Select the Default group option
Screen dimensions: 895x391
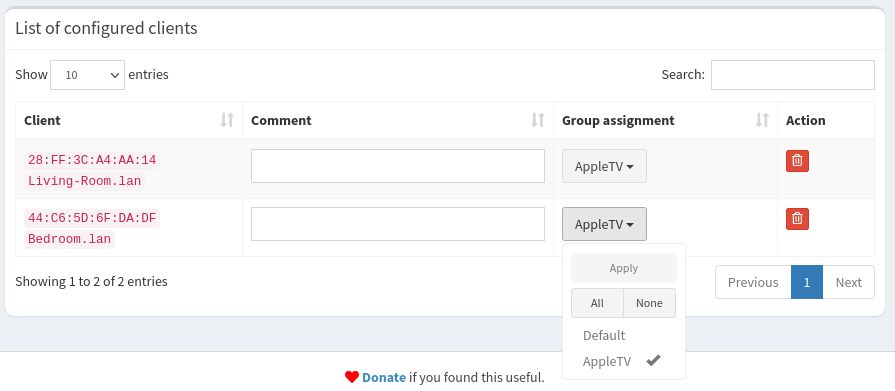(623, 335)
